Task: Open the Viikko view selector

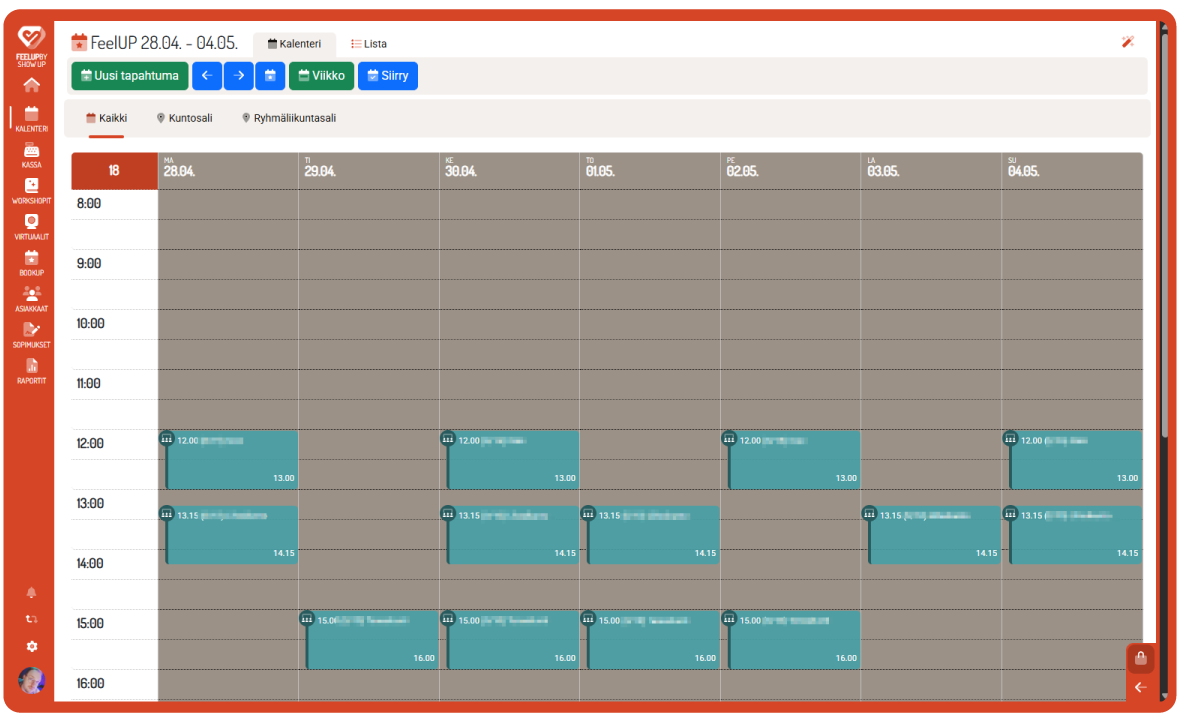Action: pos(321,76)
